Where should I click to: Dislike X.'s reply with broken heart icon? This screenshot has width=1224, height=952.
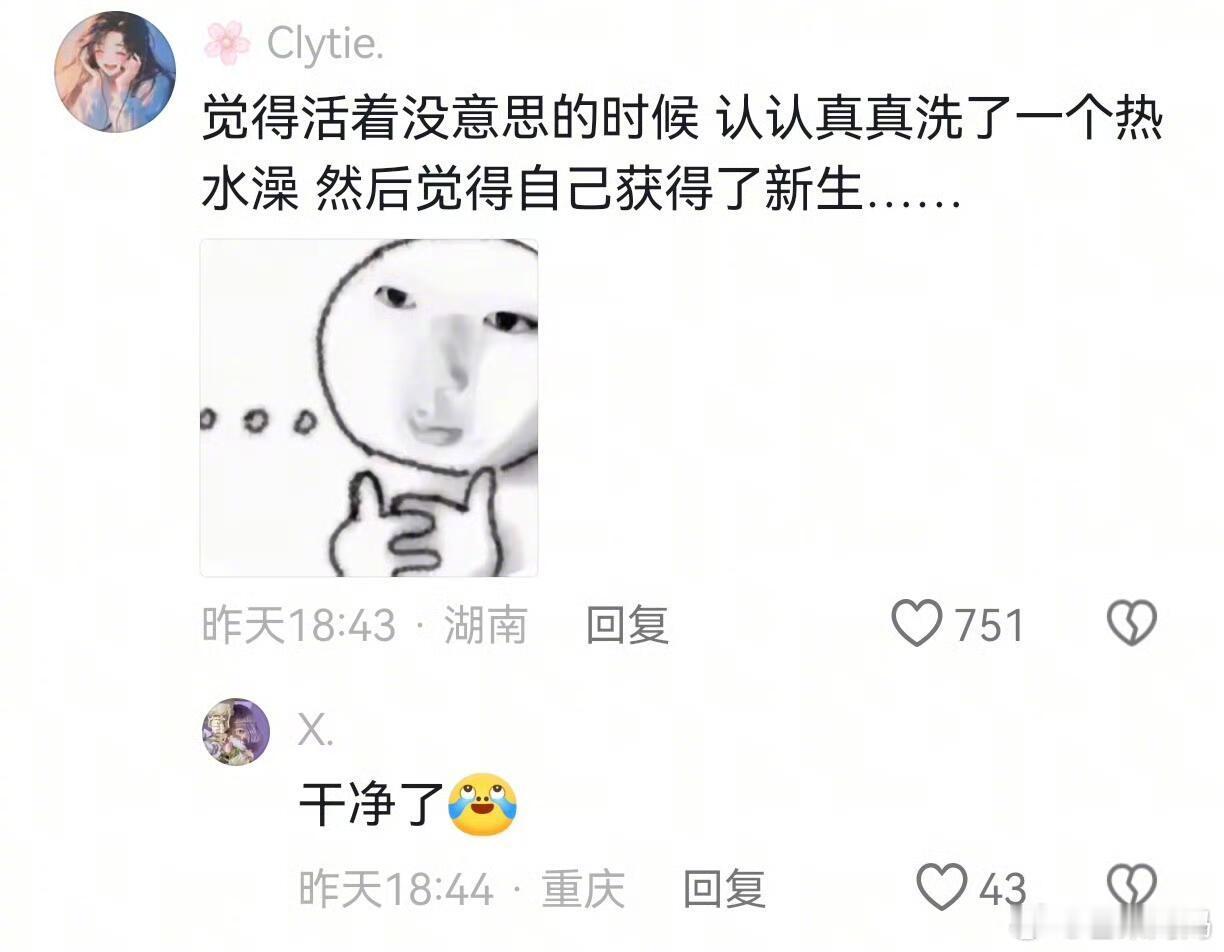coord(1132,886)
